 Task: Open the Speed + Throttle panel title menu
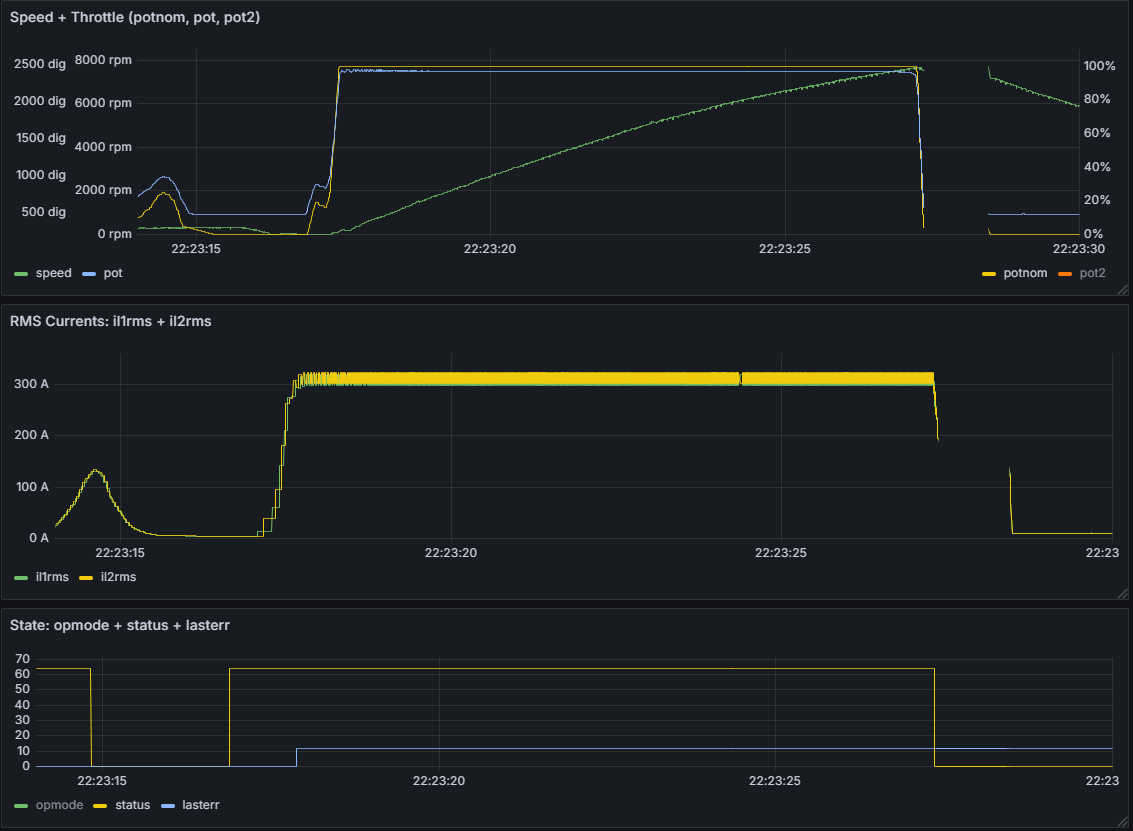point(135,17)
